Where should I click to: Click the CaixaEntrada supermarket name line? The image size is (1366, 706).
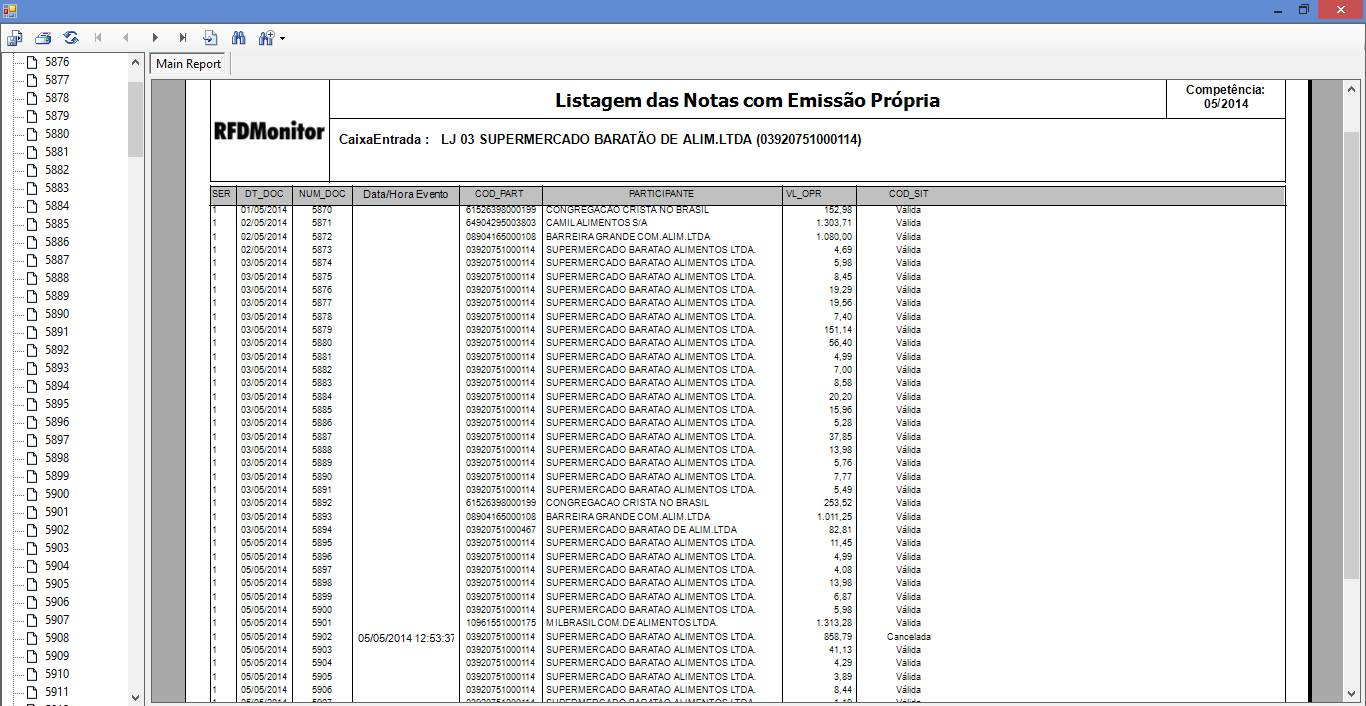600,139
